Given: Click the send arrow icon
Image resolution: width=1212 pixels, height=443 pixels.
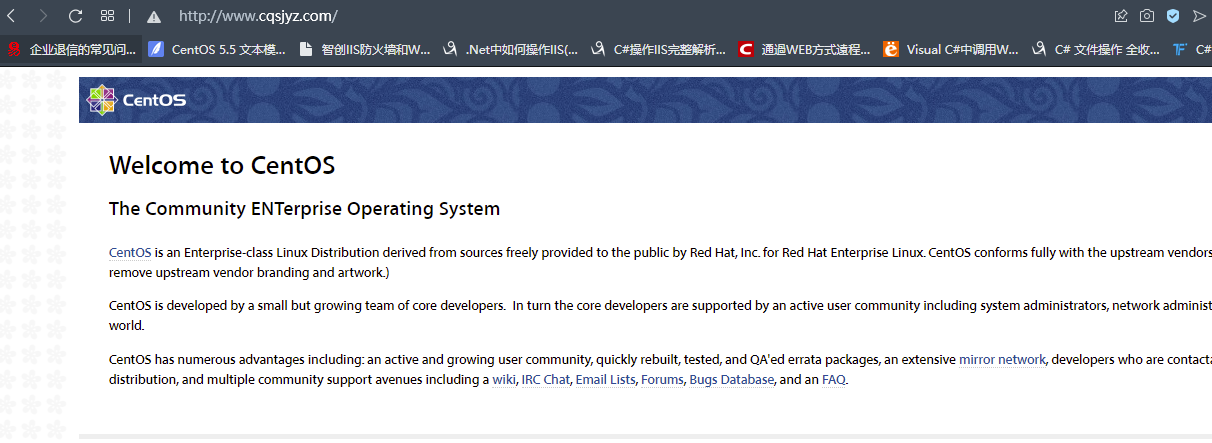Looking at the screenshot, I should (x=1199, y=16).
